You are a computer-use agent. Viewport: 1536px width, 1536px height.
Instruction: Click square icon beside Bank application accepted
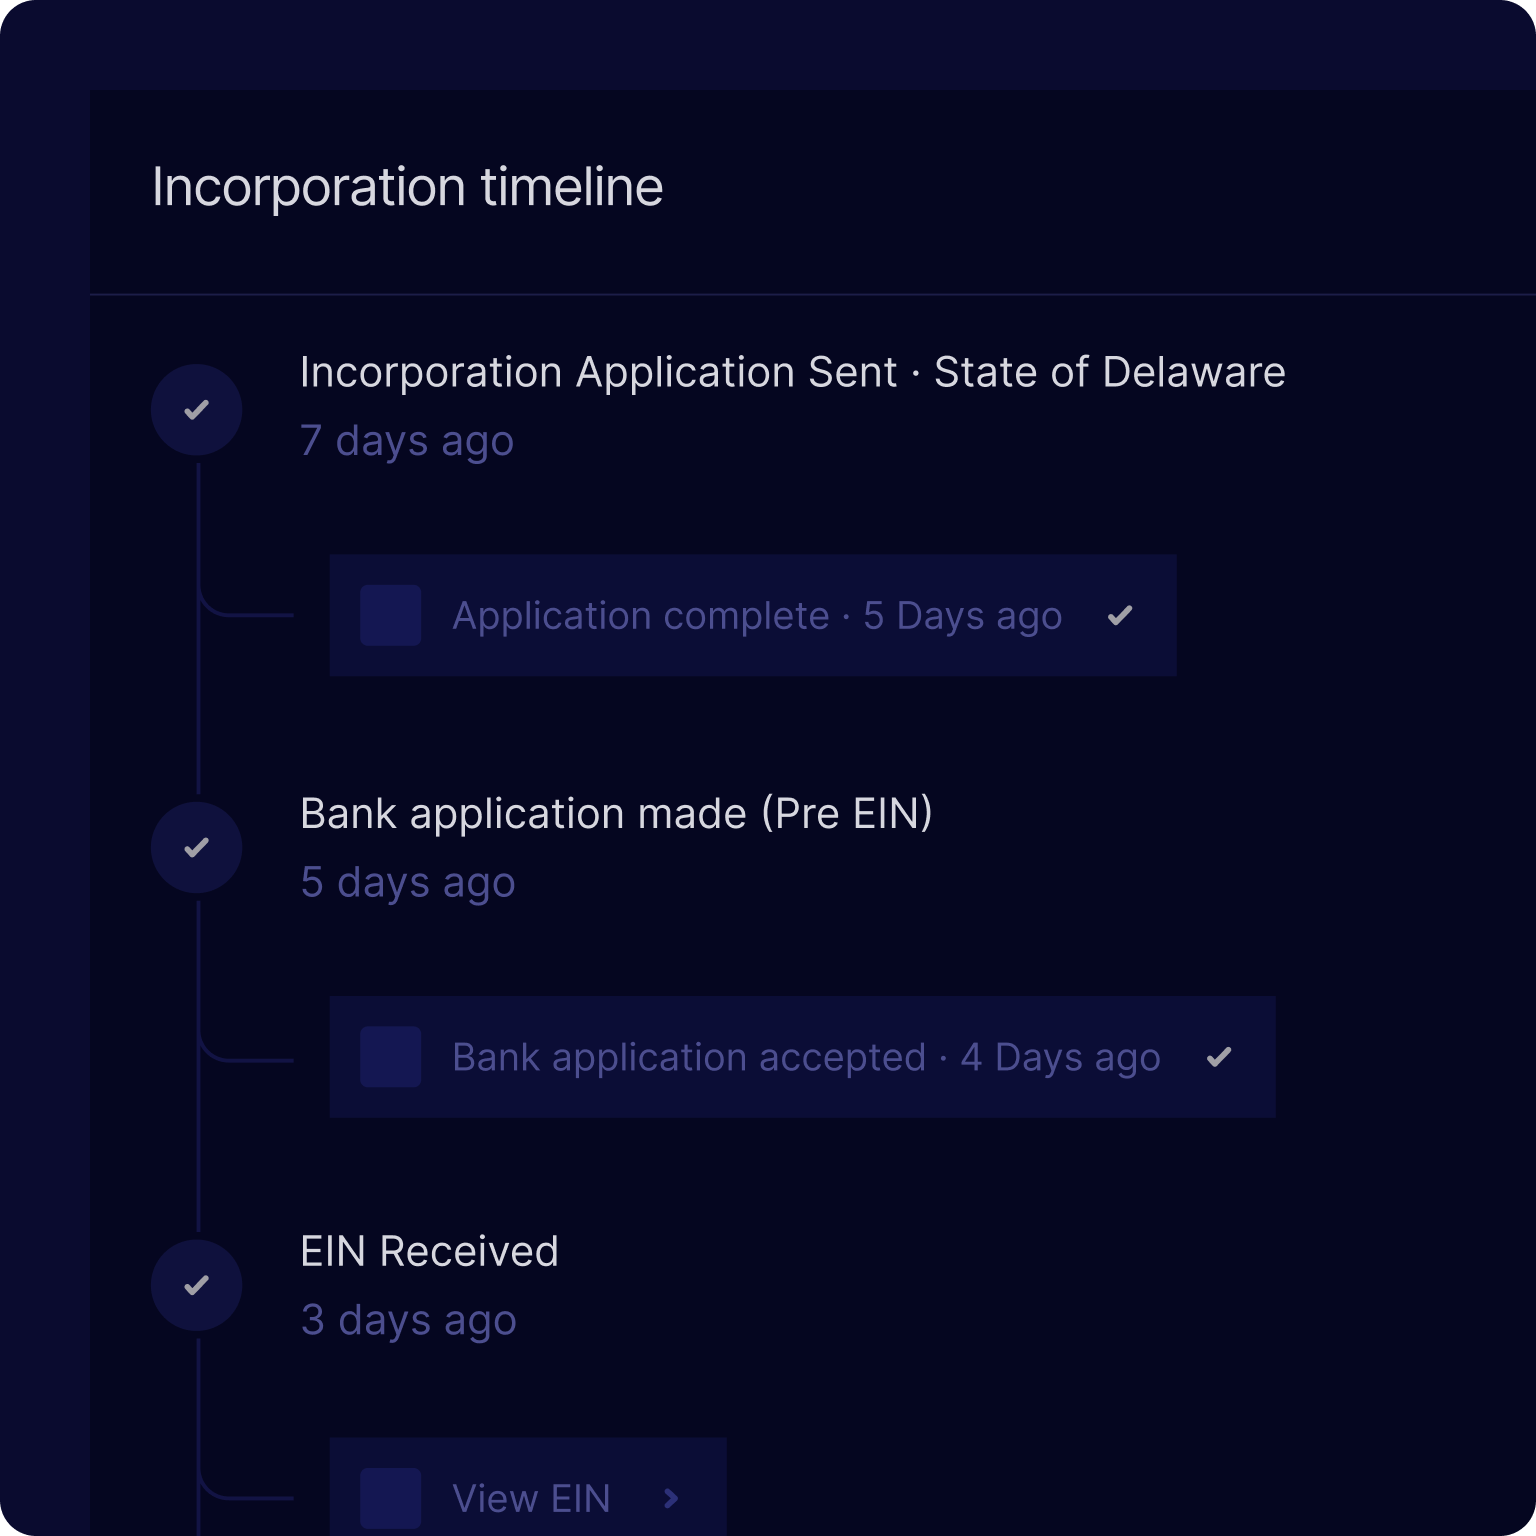point(390,1057)
